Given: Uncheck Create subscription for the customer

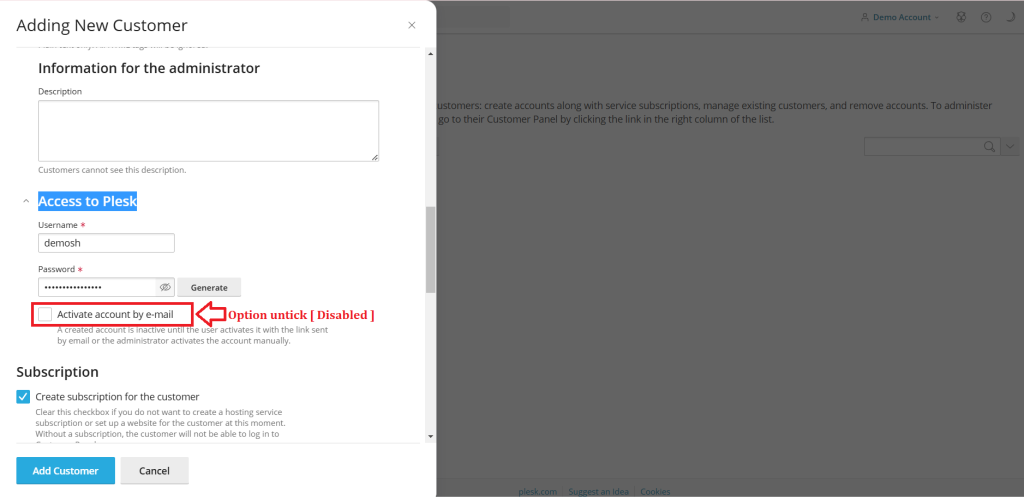Looking at the screenshot, I should (24, 396).
